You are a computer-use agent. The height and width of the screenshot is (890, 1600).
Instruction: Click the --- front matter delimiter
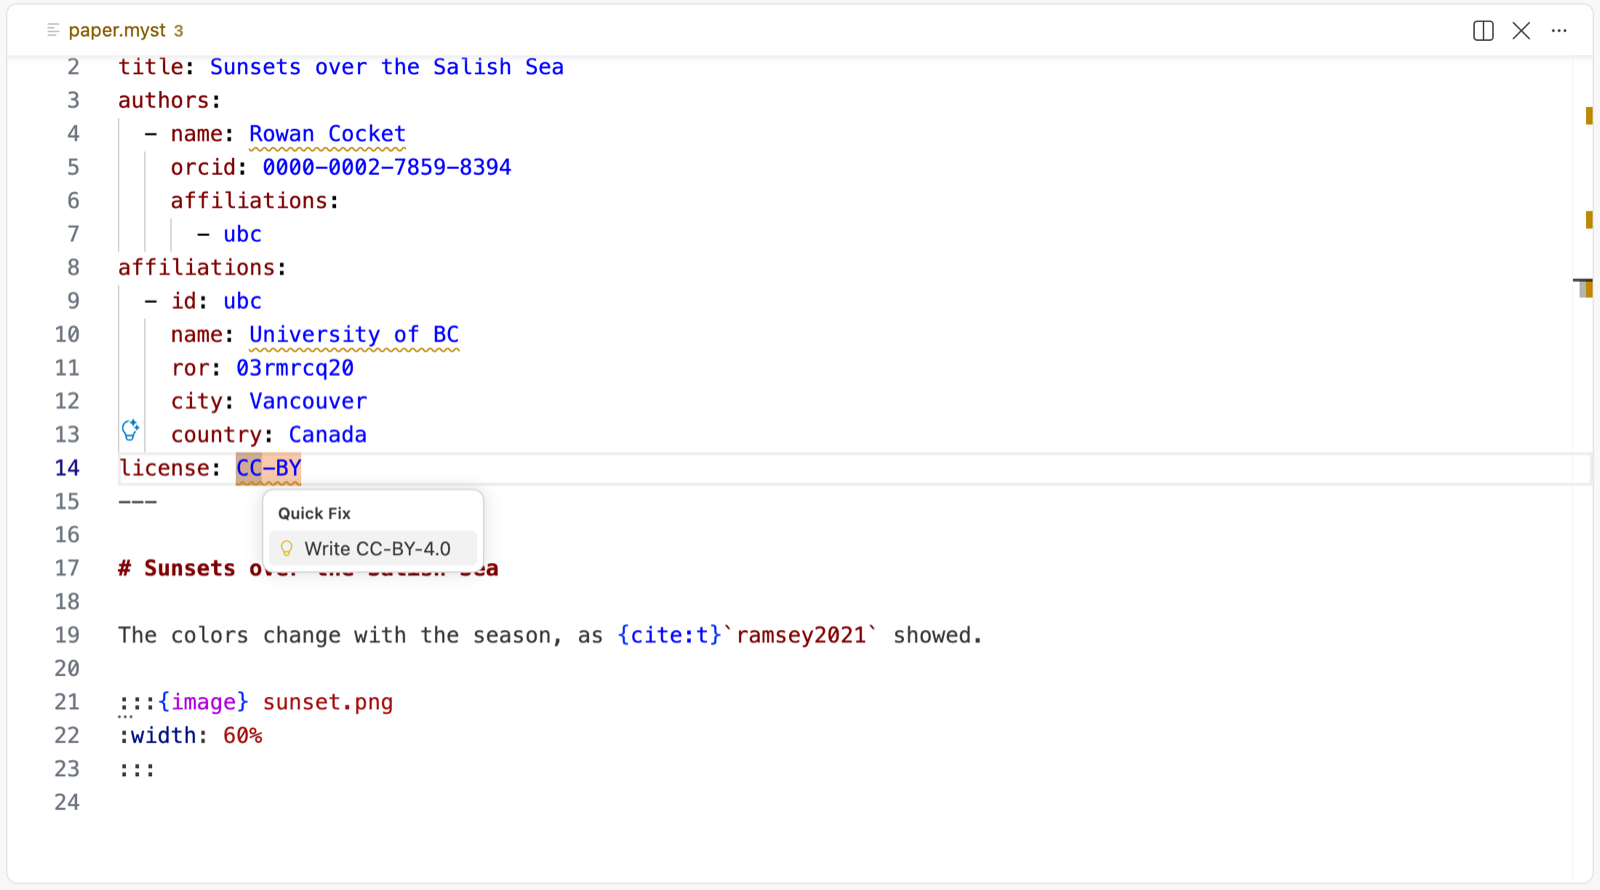pyautogui.click(x=137, y=501)
